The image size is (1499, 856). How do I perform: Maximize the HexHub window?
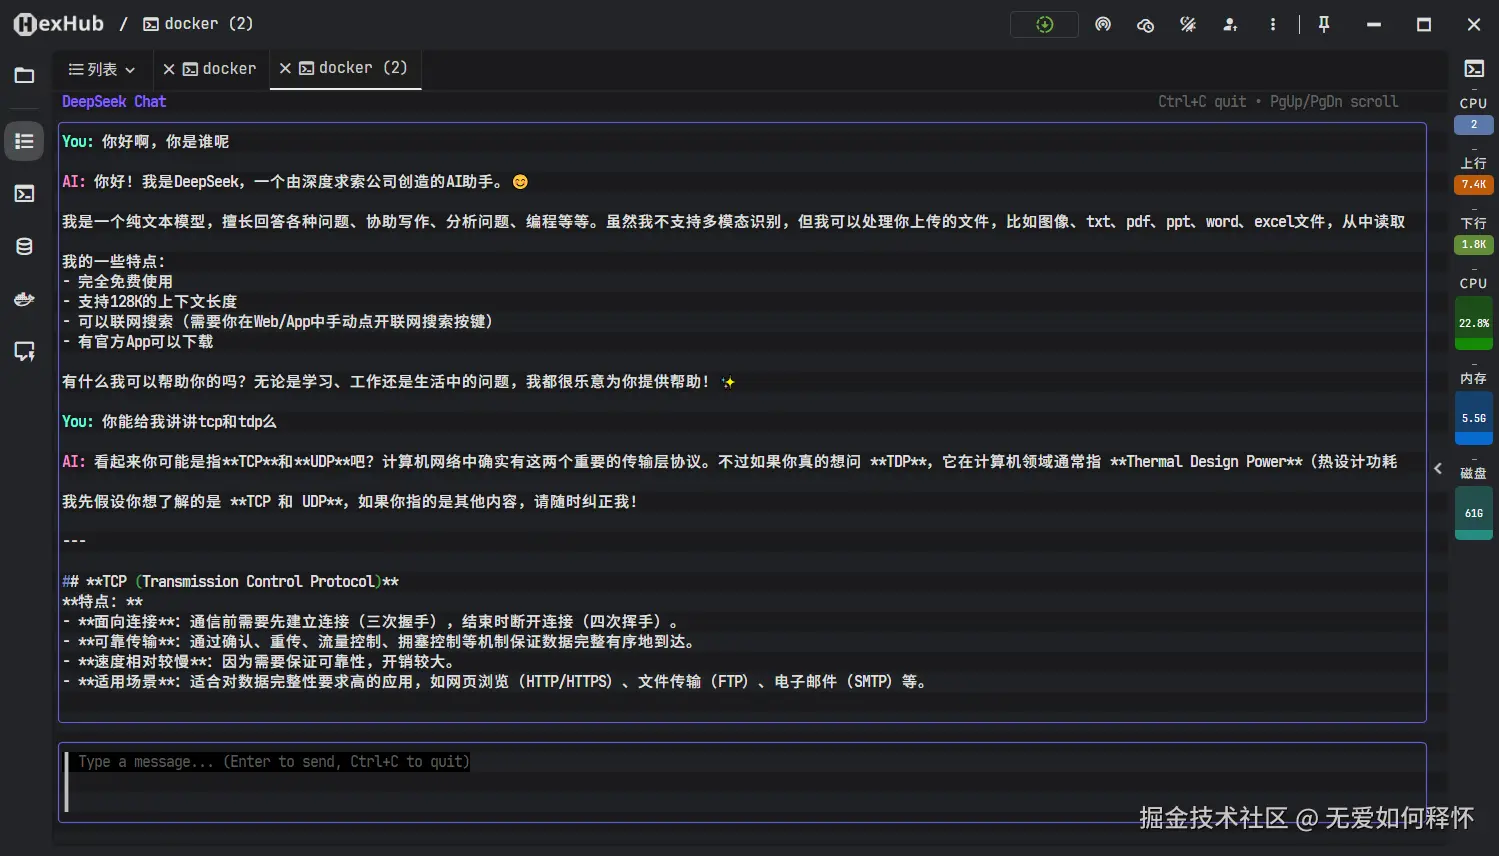point(1424,24)
